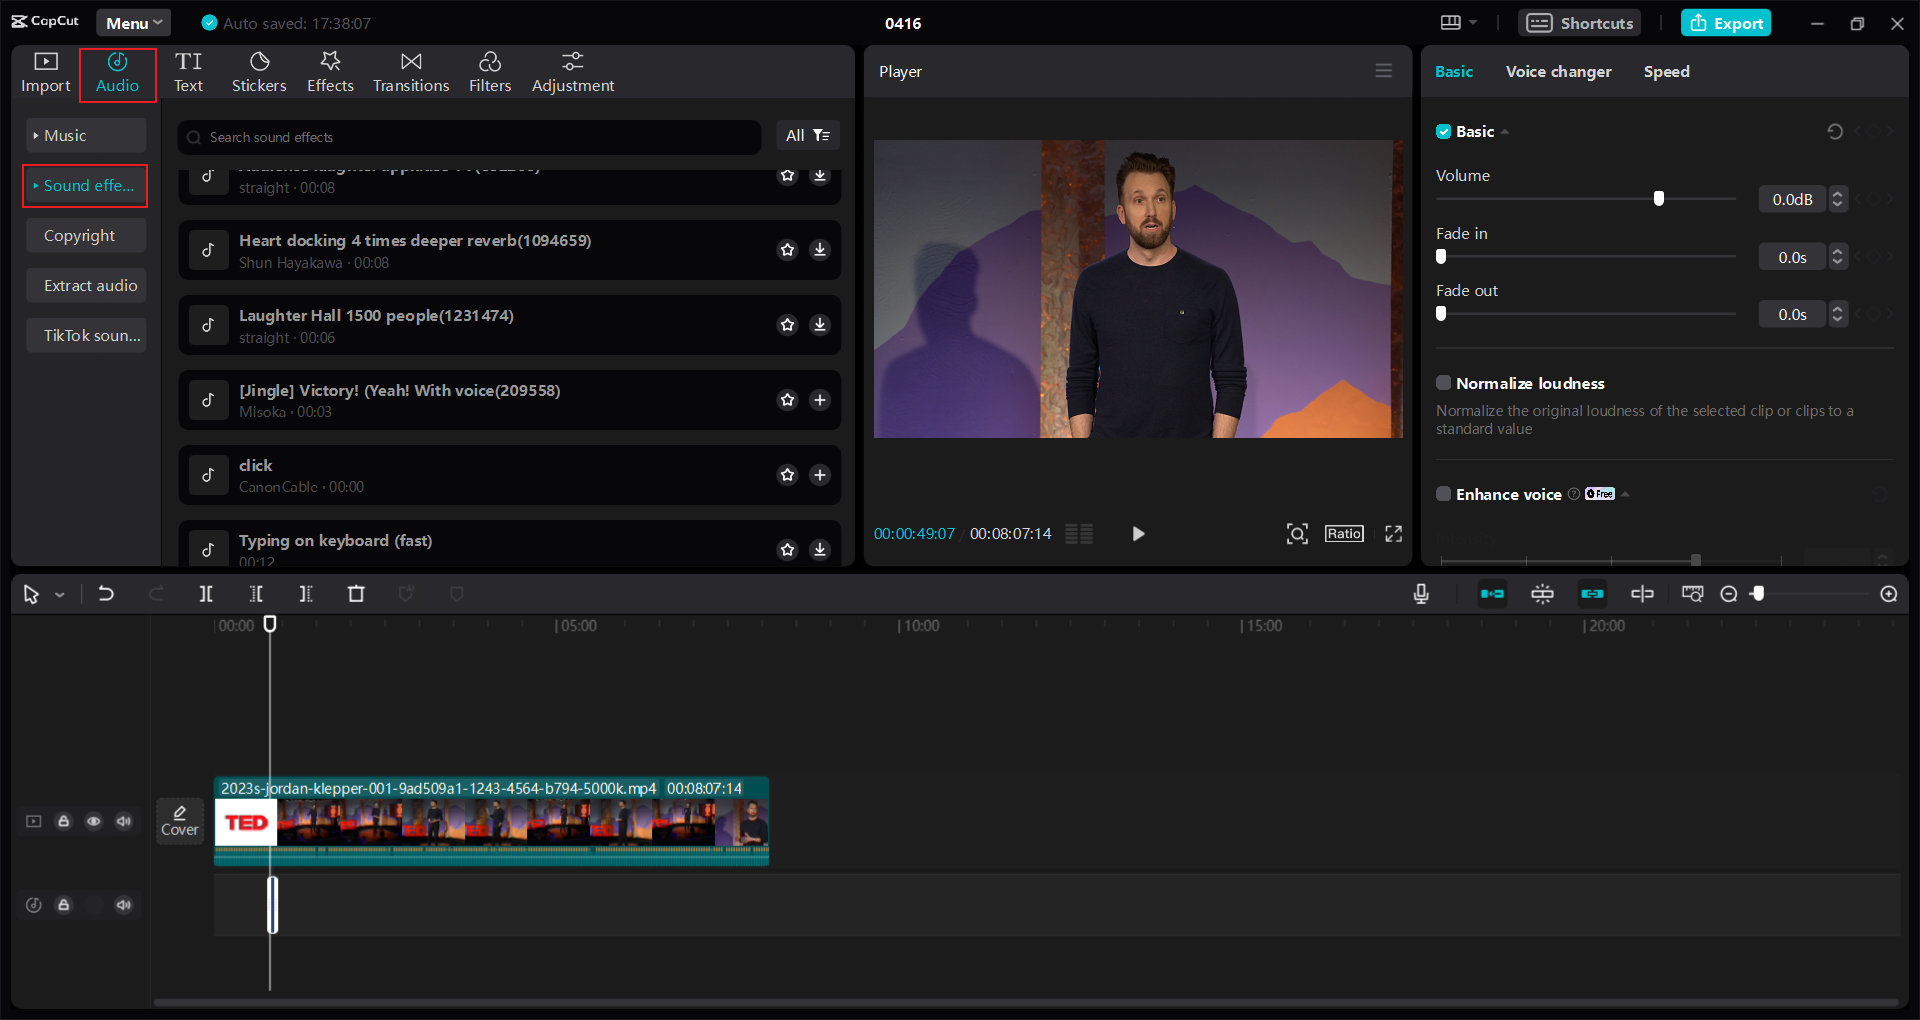Download the Laughter Hall 1500 people sound
Viewport: 1920px width, 1020px height.
coord(820,325)
